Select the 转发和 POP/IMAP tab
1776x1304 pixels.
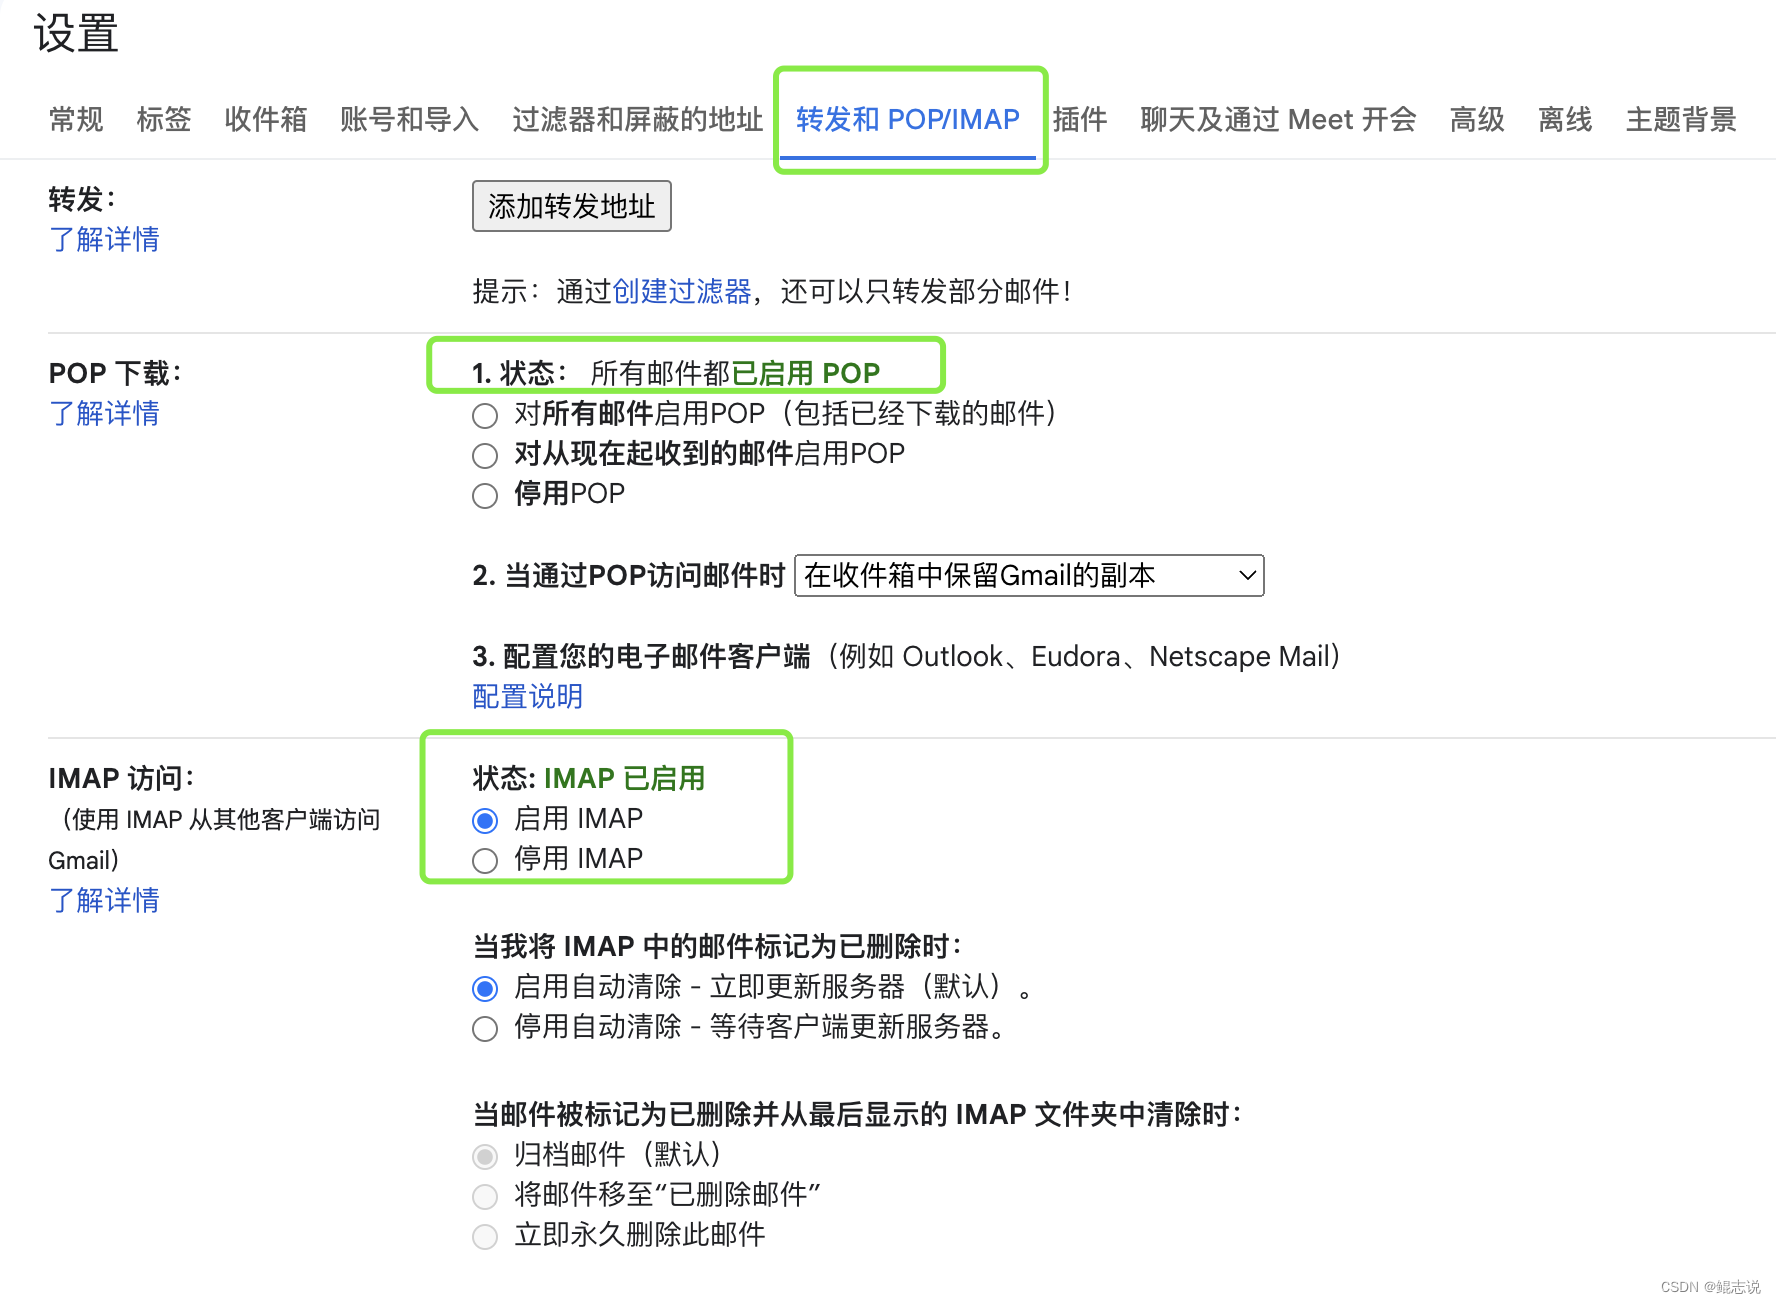point(907,120)
